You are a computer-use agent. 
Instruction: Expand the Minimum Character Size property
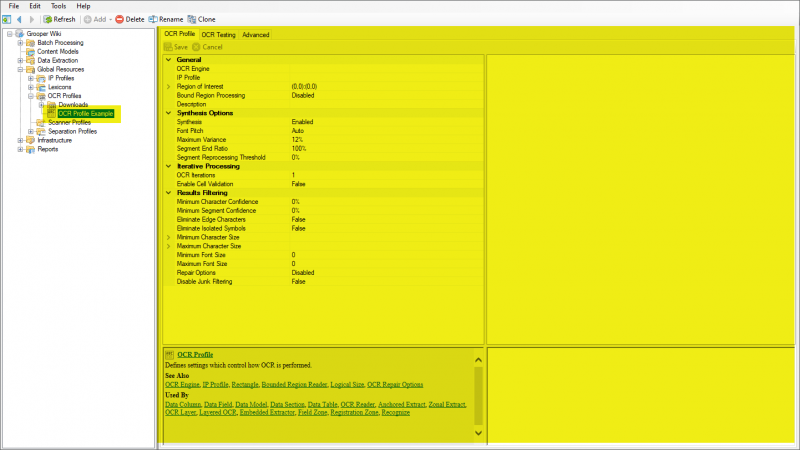[x=168, y=237]
